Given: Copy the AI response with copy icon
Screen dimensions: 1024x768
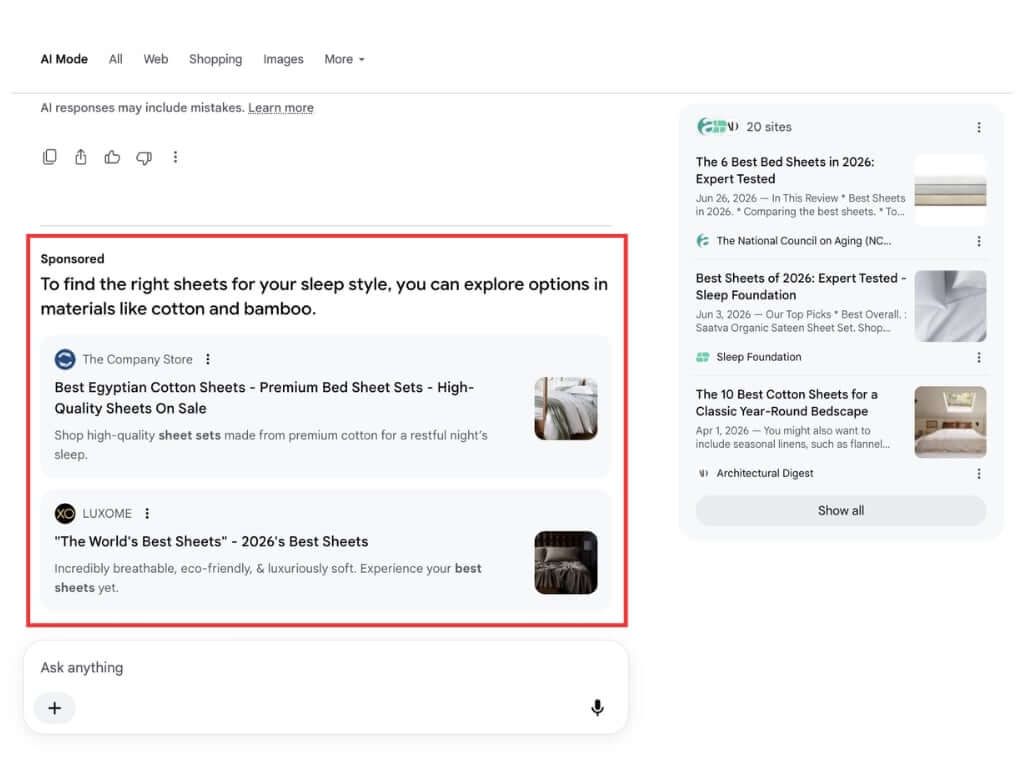Looking at the screenshot, I should (50, 157).
